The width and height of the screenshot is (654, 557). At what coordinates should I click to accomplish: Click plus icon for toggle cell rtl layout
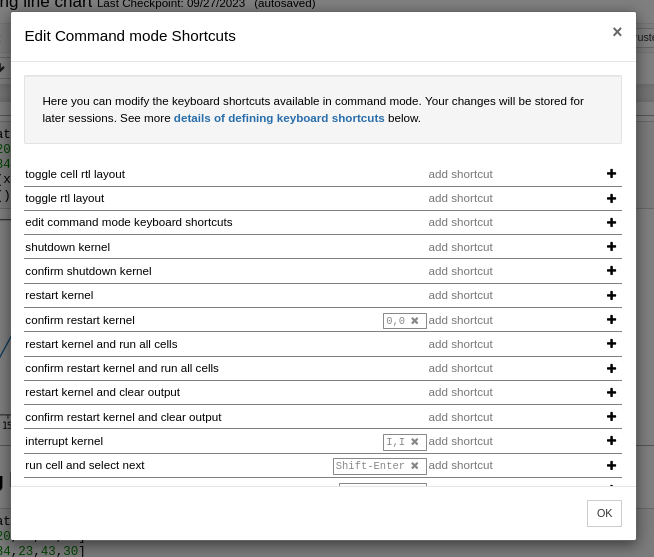click(x=611, y=174)
